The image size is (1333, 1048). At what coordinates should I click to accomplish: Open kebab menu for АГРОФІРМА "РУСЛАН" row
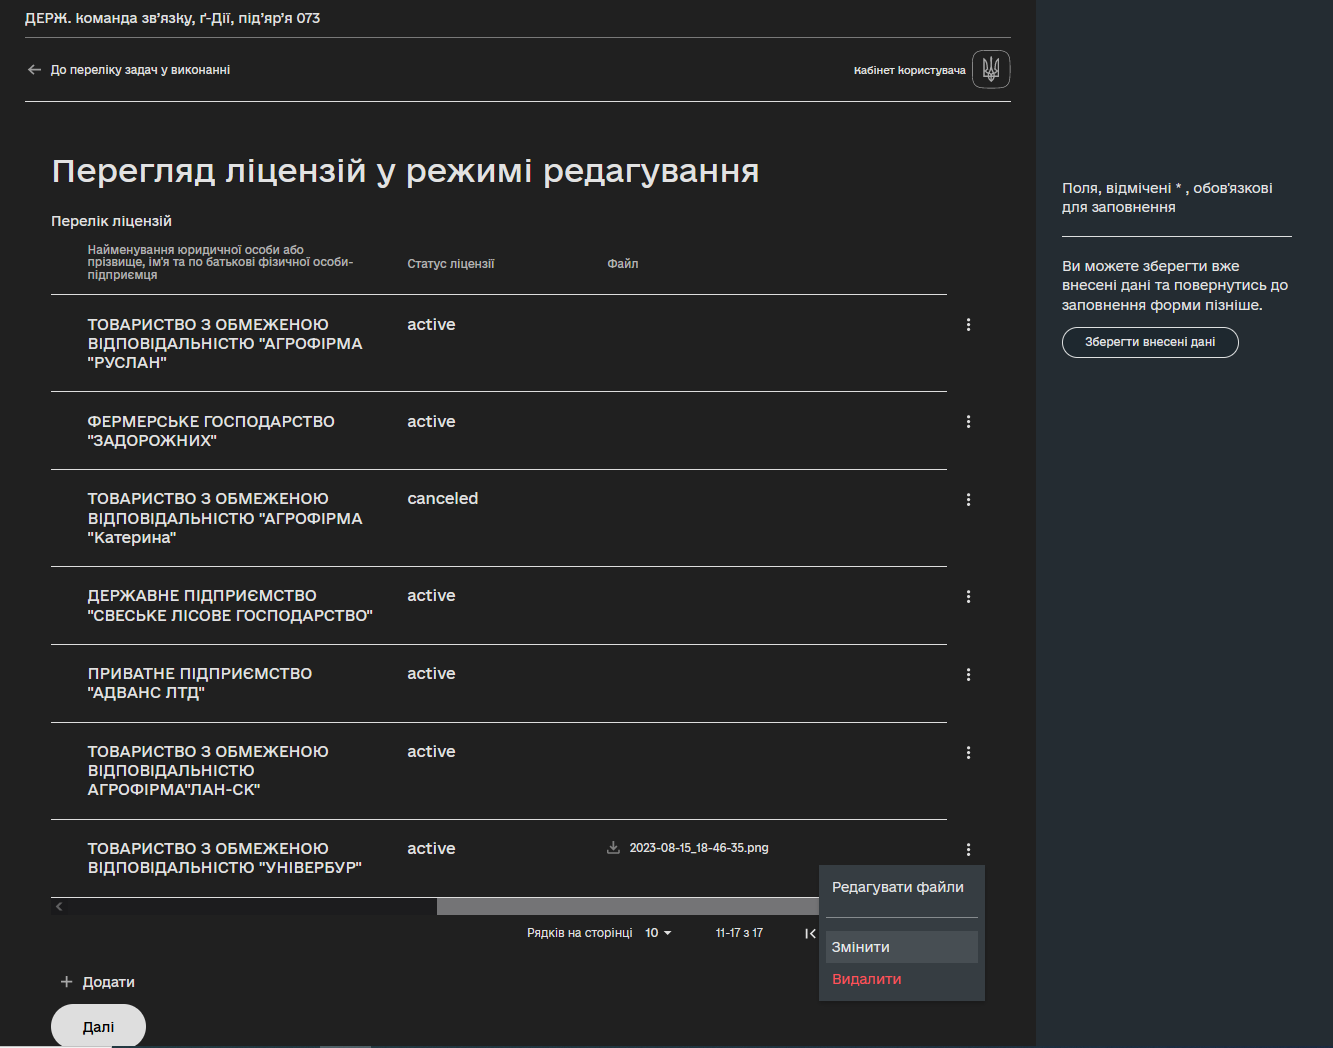pyautogui.click(x=968, y=325)
